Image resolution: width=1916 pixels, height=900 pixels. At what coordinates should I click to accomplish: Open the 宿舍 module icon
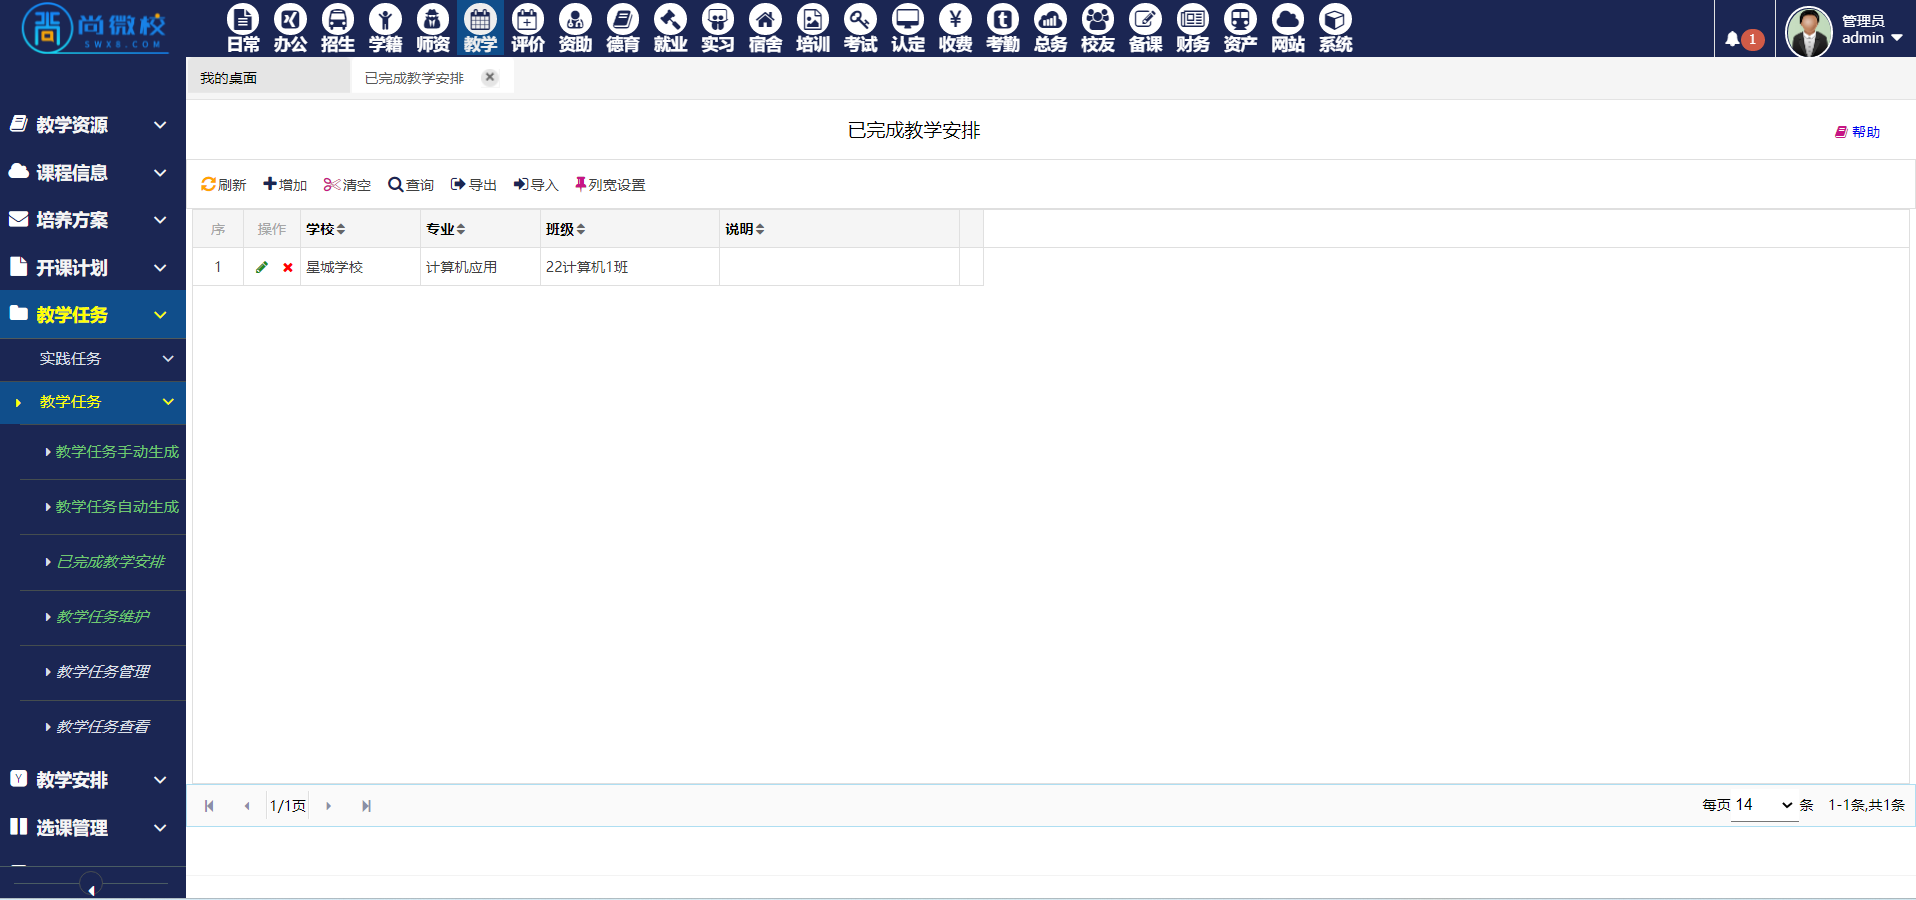coord(765,28)
